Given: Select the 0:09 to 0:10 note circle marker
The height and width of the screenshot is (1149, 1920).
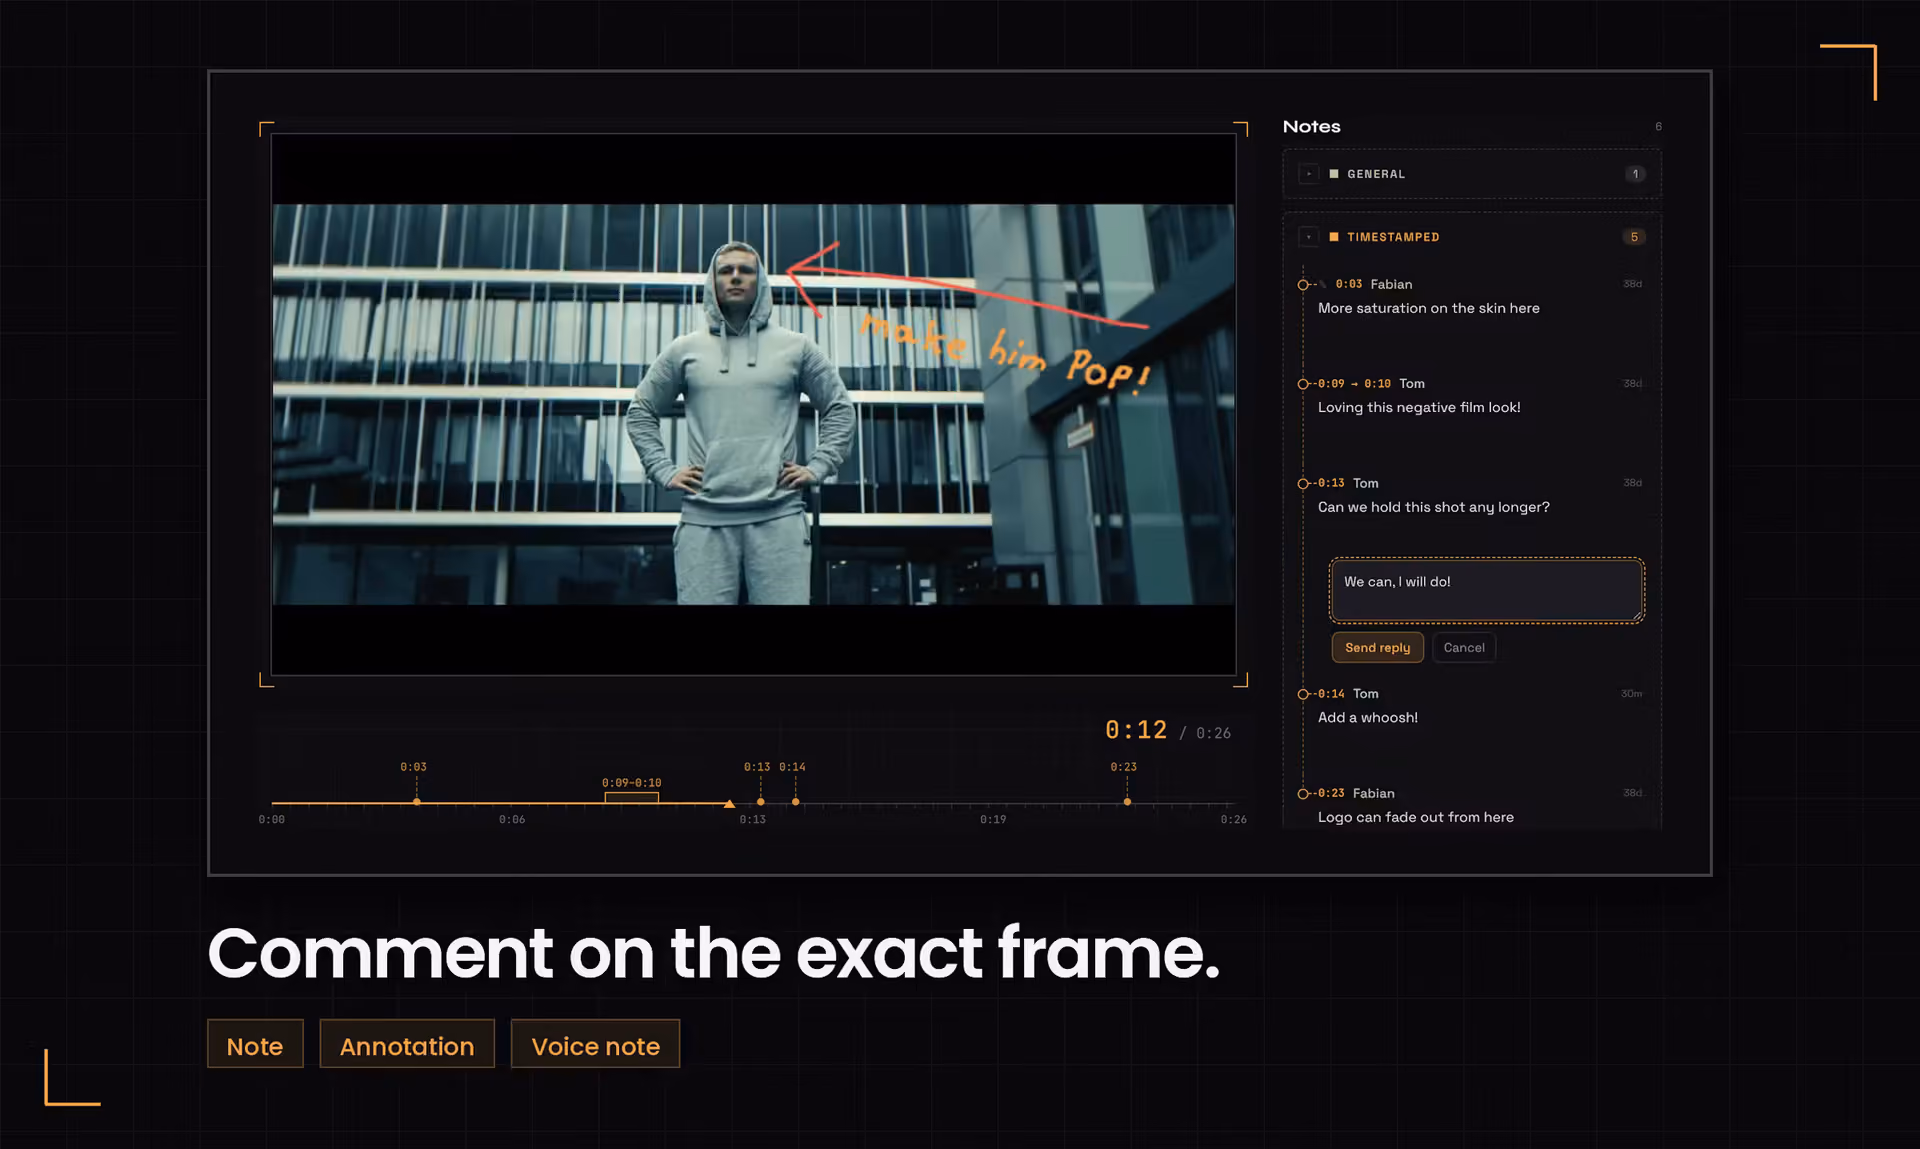Looking at the screenshot, I should [1303, 384].
